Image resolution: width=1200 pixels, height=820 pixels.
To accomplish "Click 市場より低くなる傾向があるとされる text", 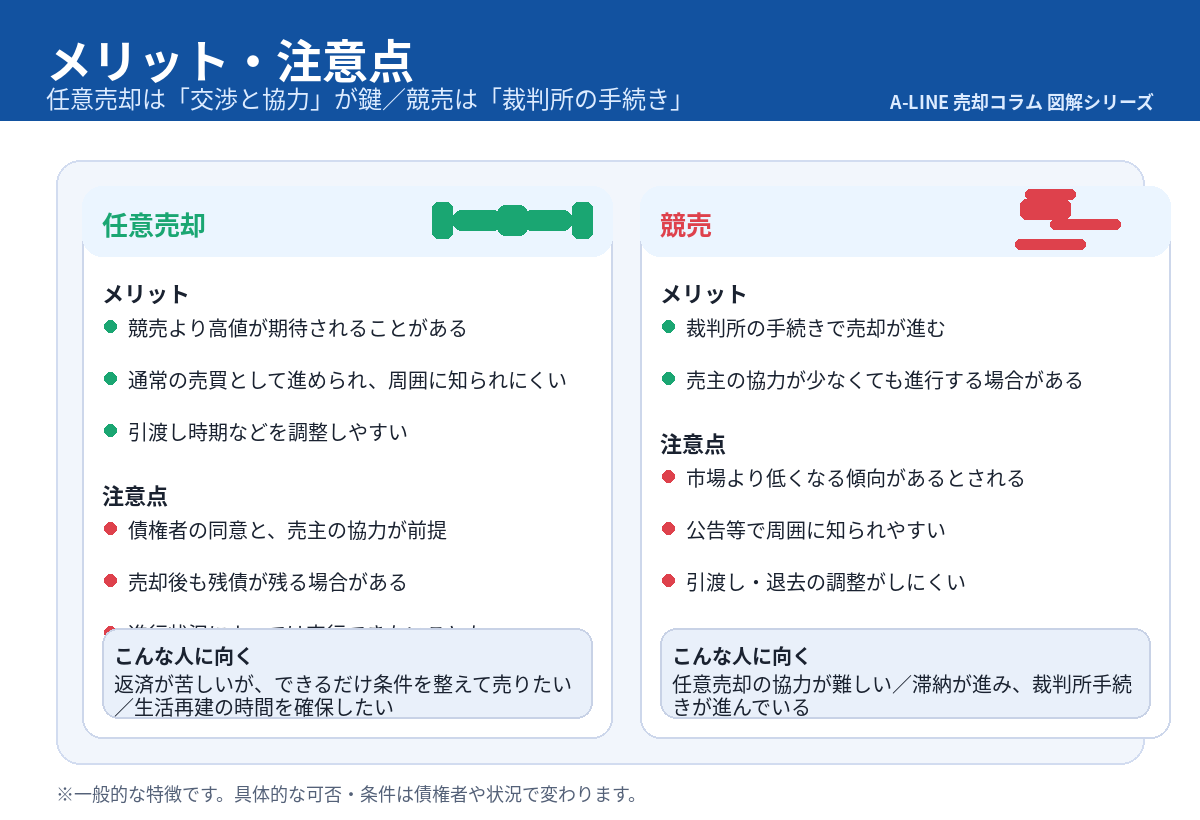I will tap(855, 478).
